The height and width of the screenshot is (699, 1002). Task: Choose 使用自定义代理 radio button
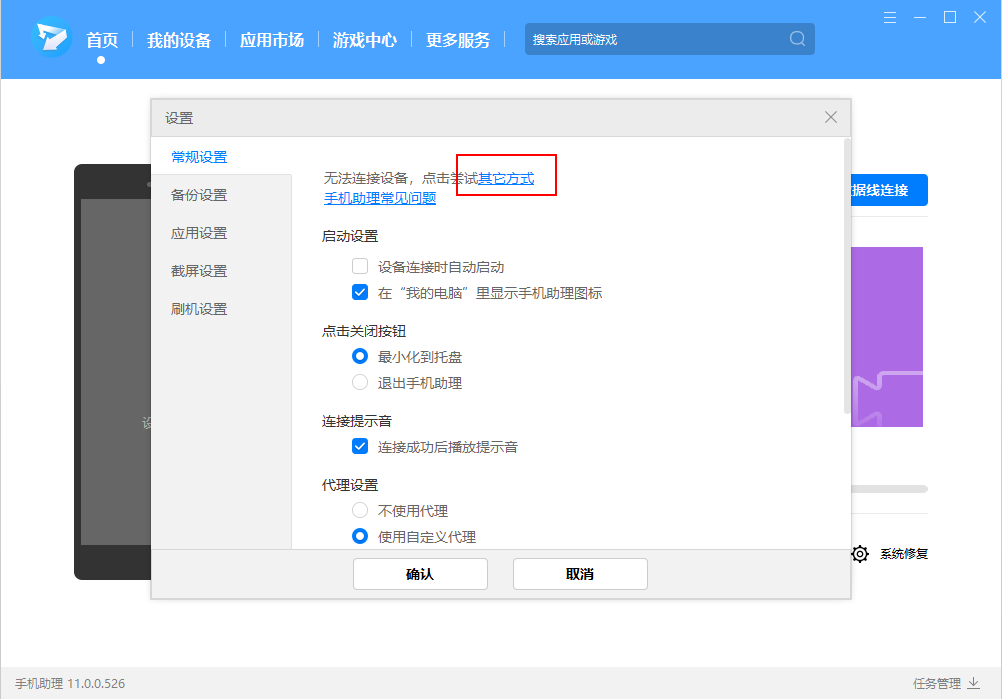[x=360, y=537]
